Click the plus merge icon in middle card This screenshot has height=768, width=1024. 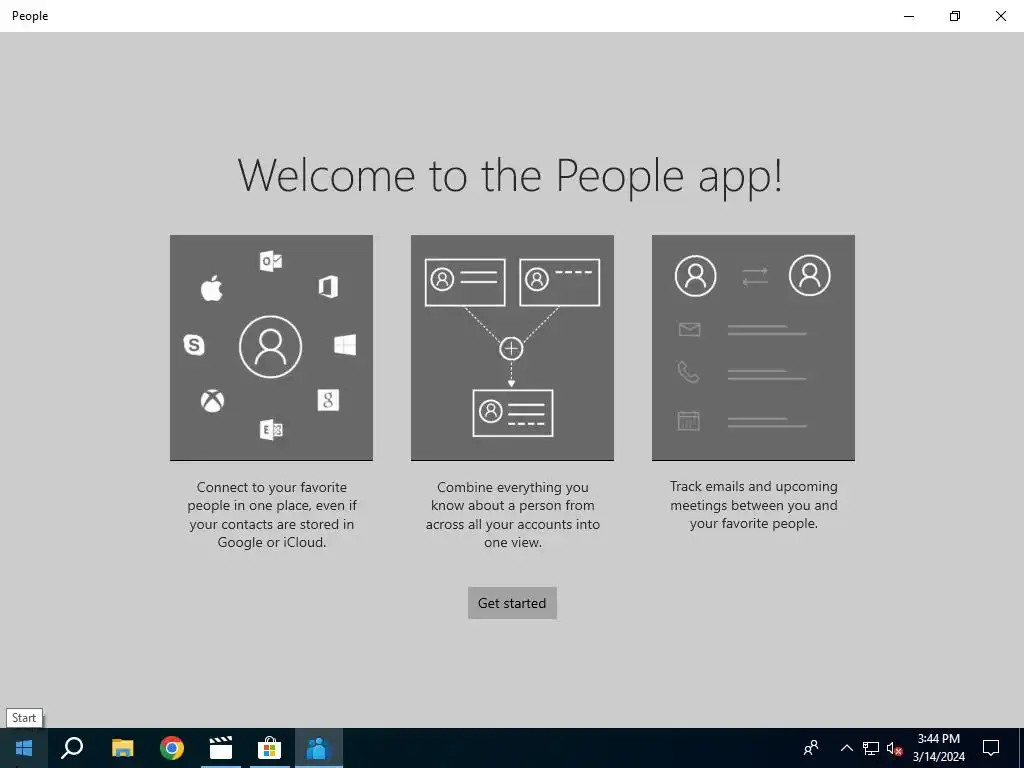point(511,349)
